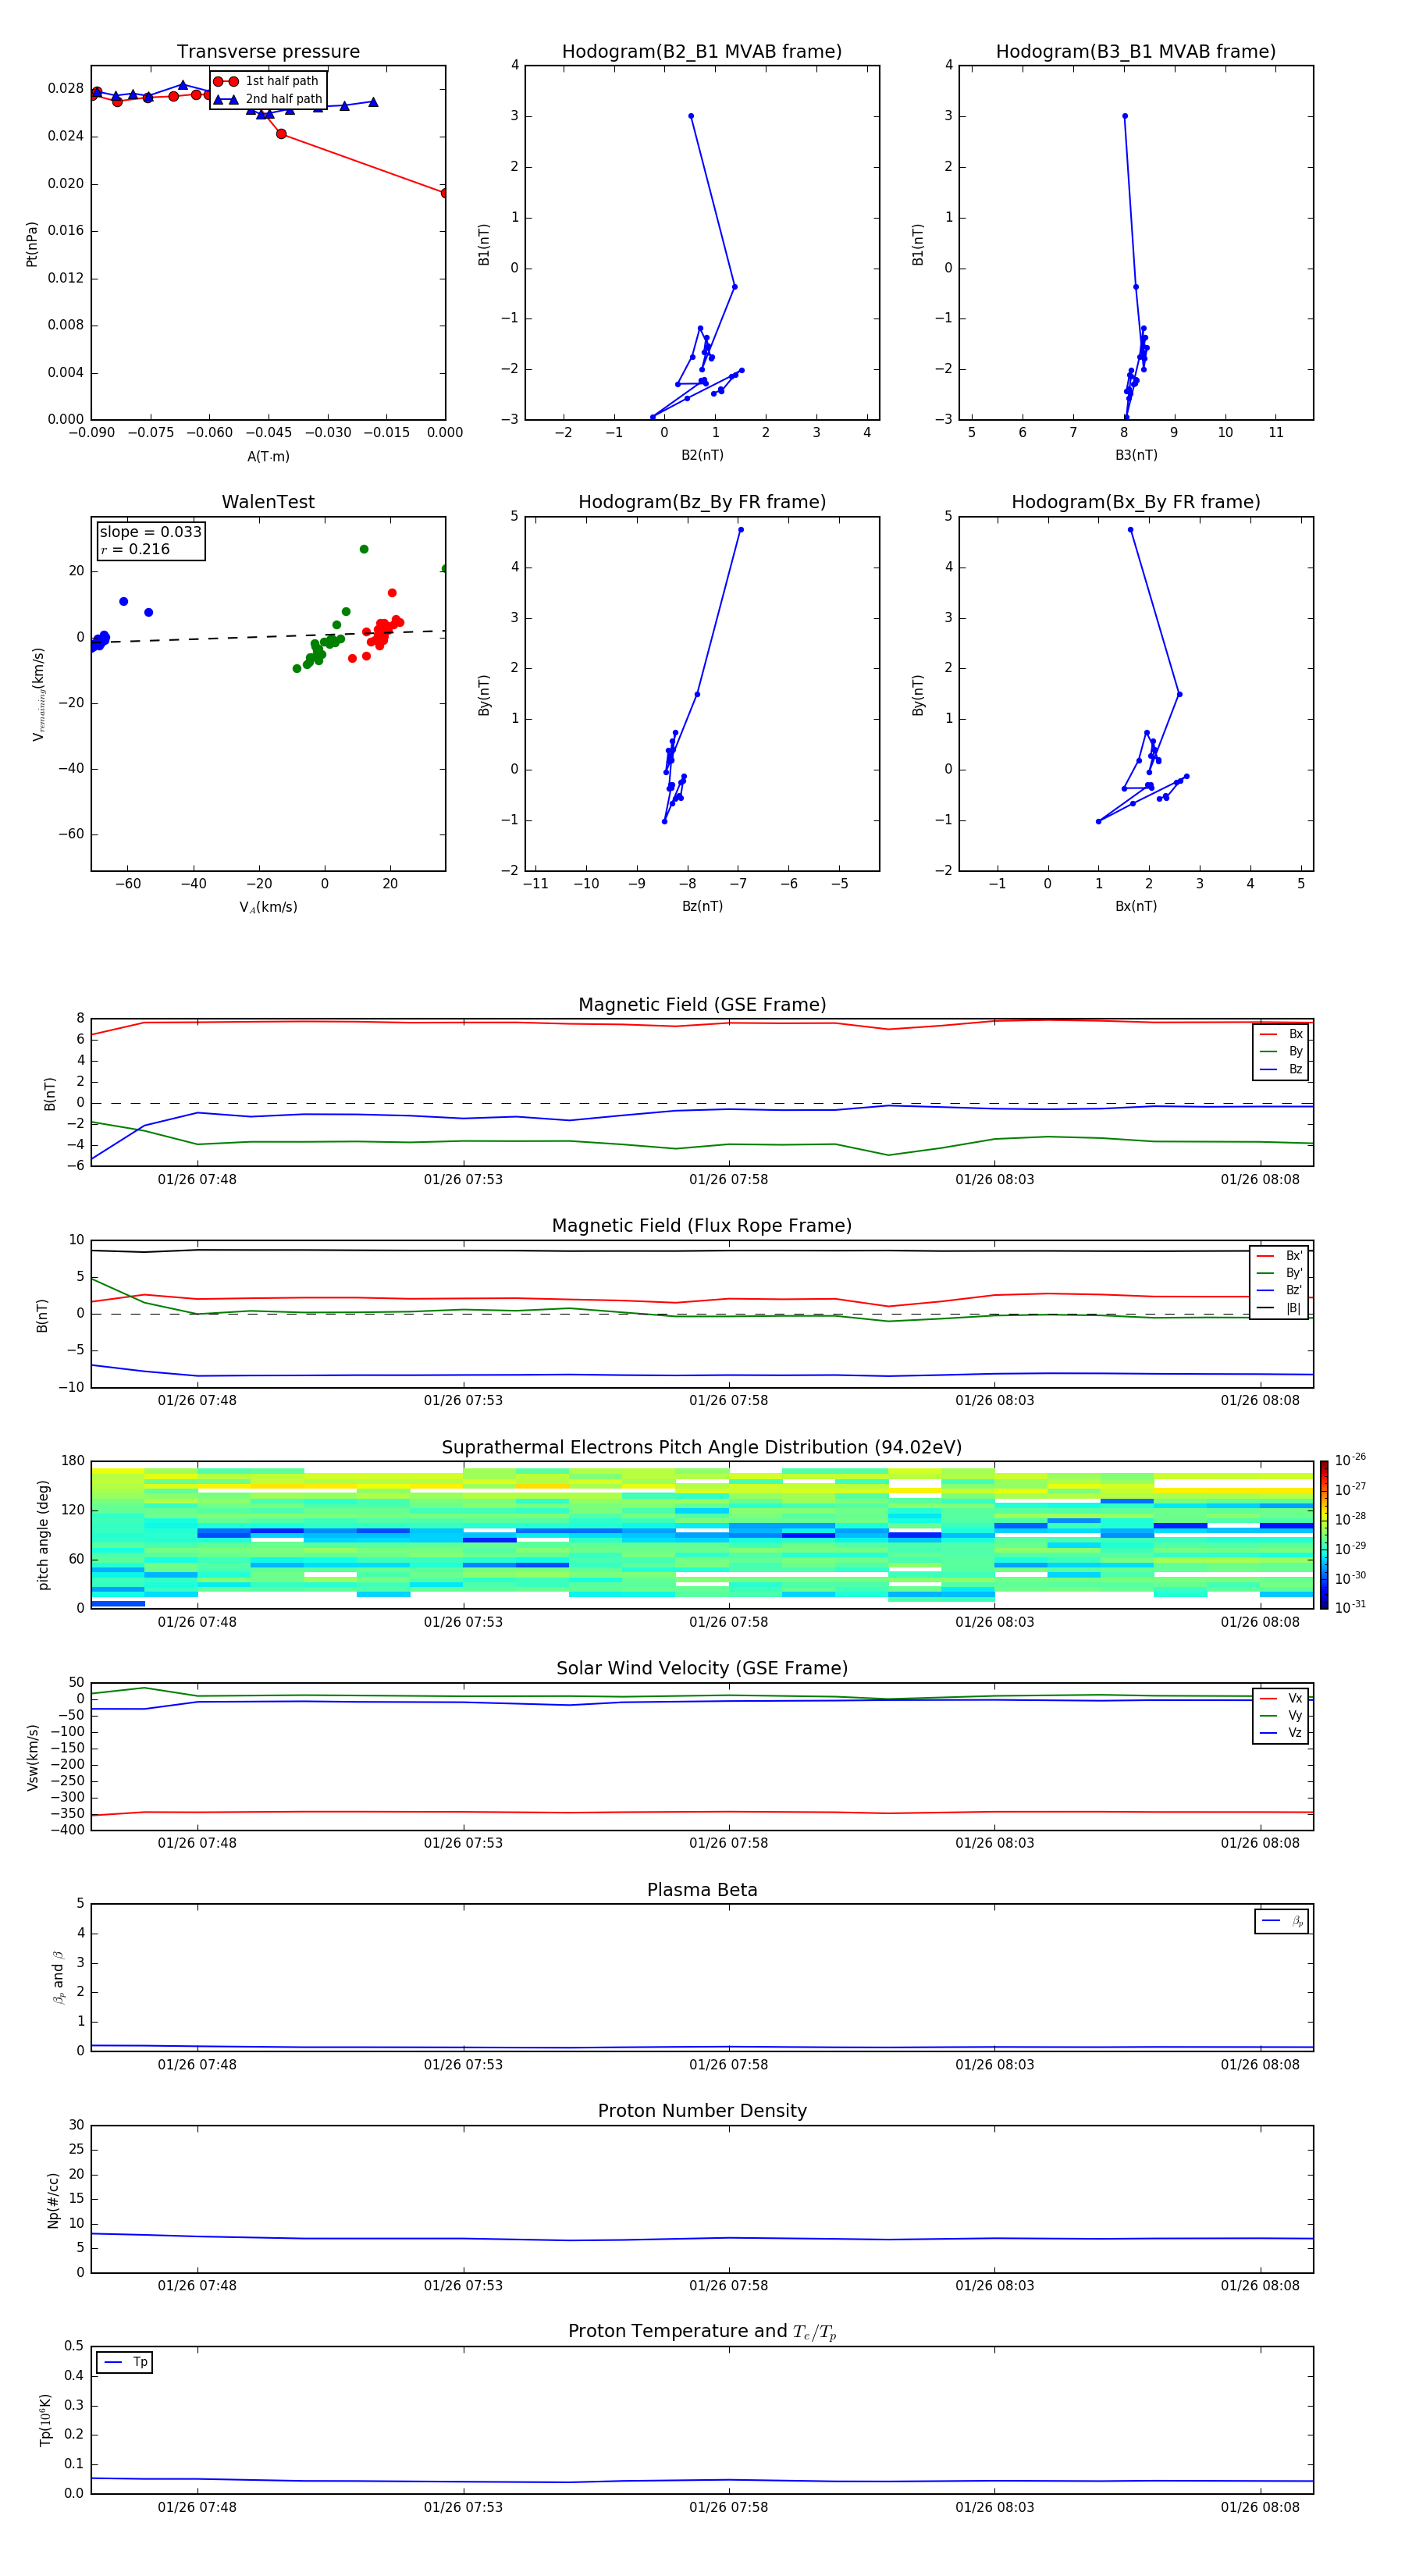Click the "V_remaining(km/s)" y-axis label
Viewport: 1405px width, 2576px height.
click(38, 694)
